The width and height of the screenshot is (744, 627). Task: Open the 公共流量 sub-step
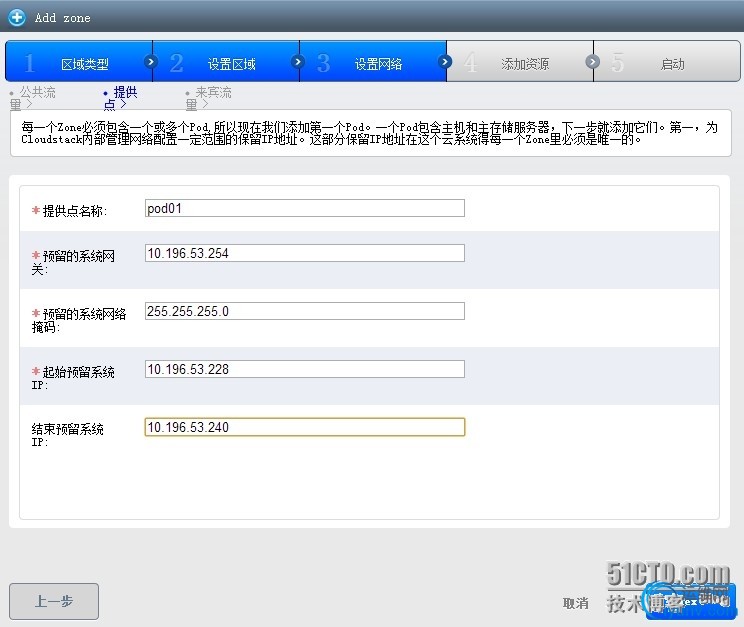pyautogui.click(x=32, y=98)
